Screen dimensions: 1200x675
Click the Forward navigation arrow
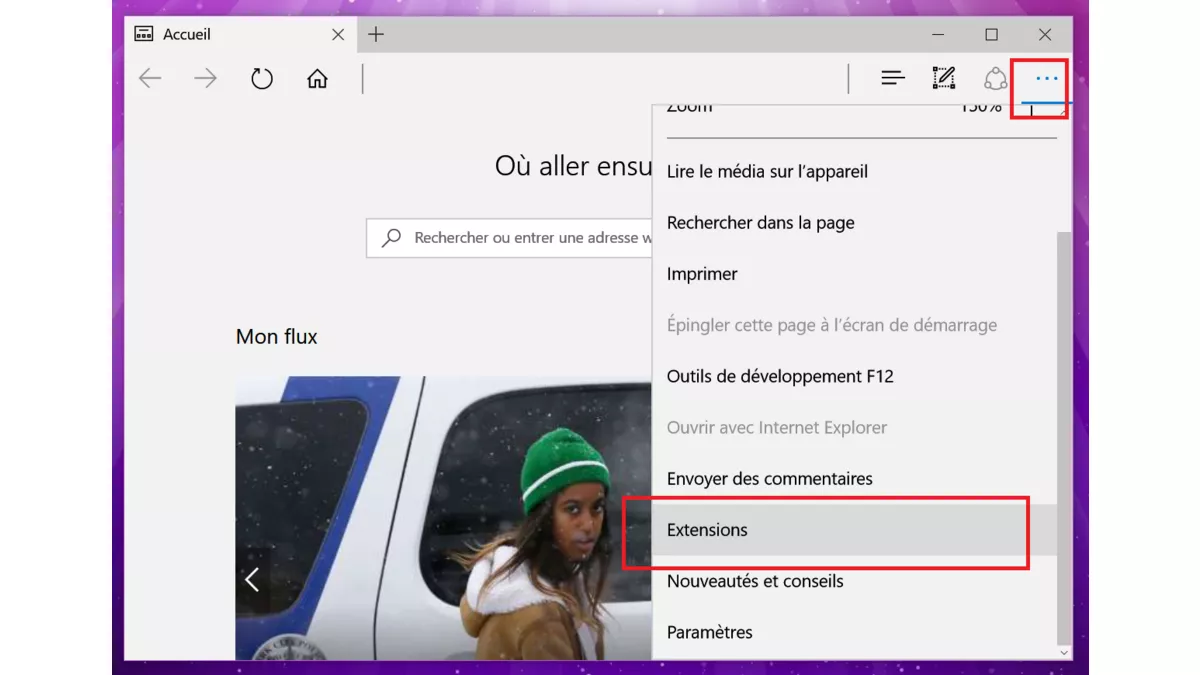pyautogui.click(x=206, y=78)
